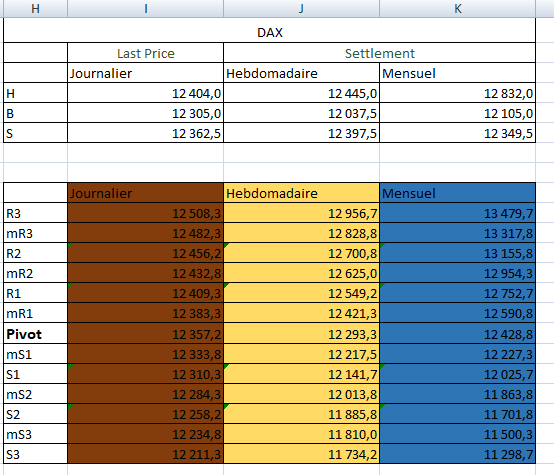Select monthly mR1 value 12 590,8
Screen dimensions: 554x475
458,313
